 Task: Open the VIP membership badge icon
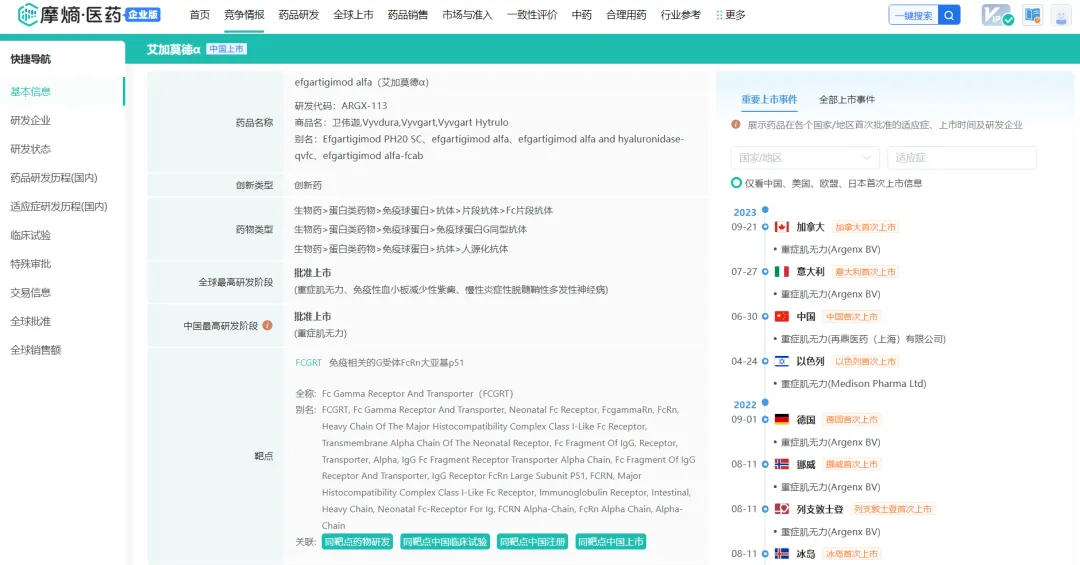pyautogui.click(x=997, y=15)
